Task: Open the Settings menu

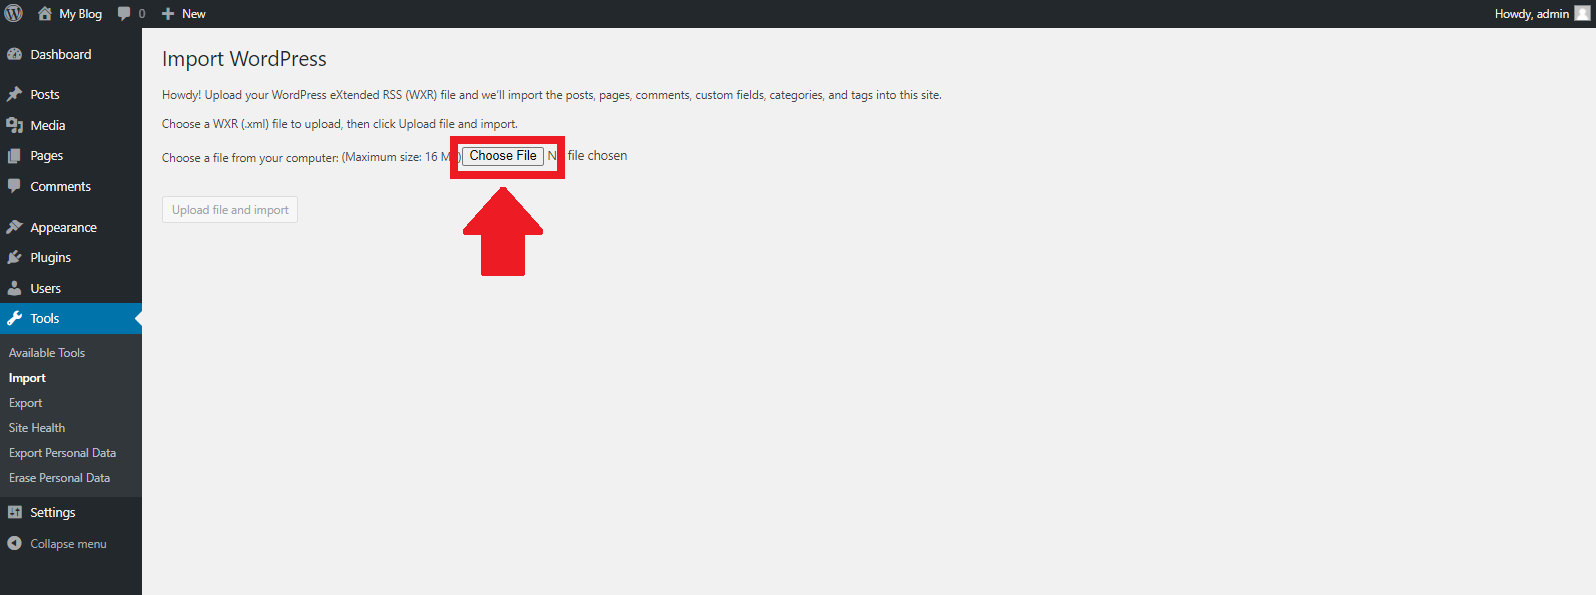Action: point(52,513)
